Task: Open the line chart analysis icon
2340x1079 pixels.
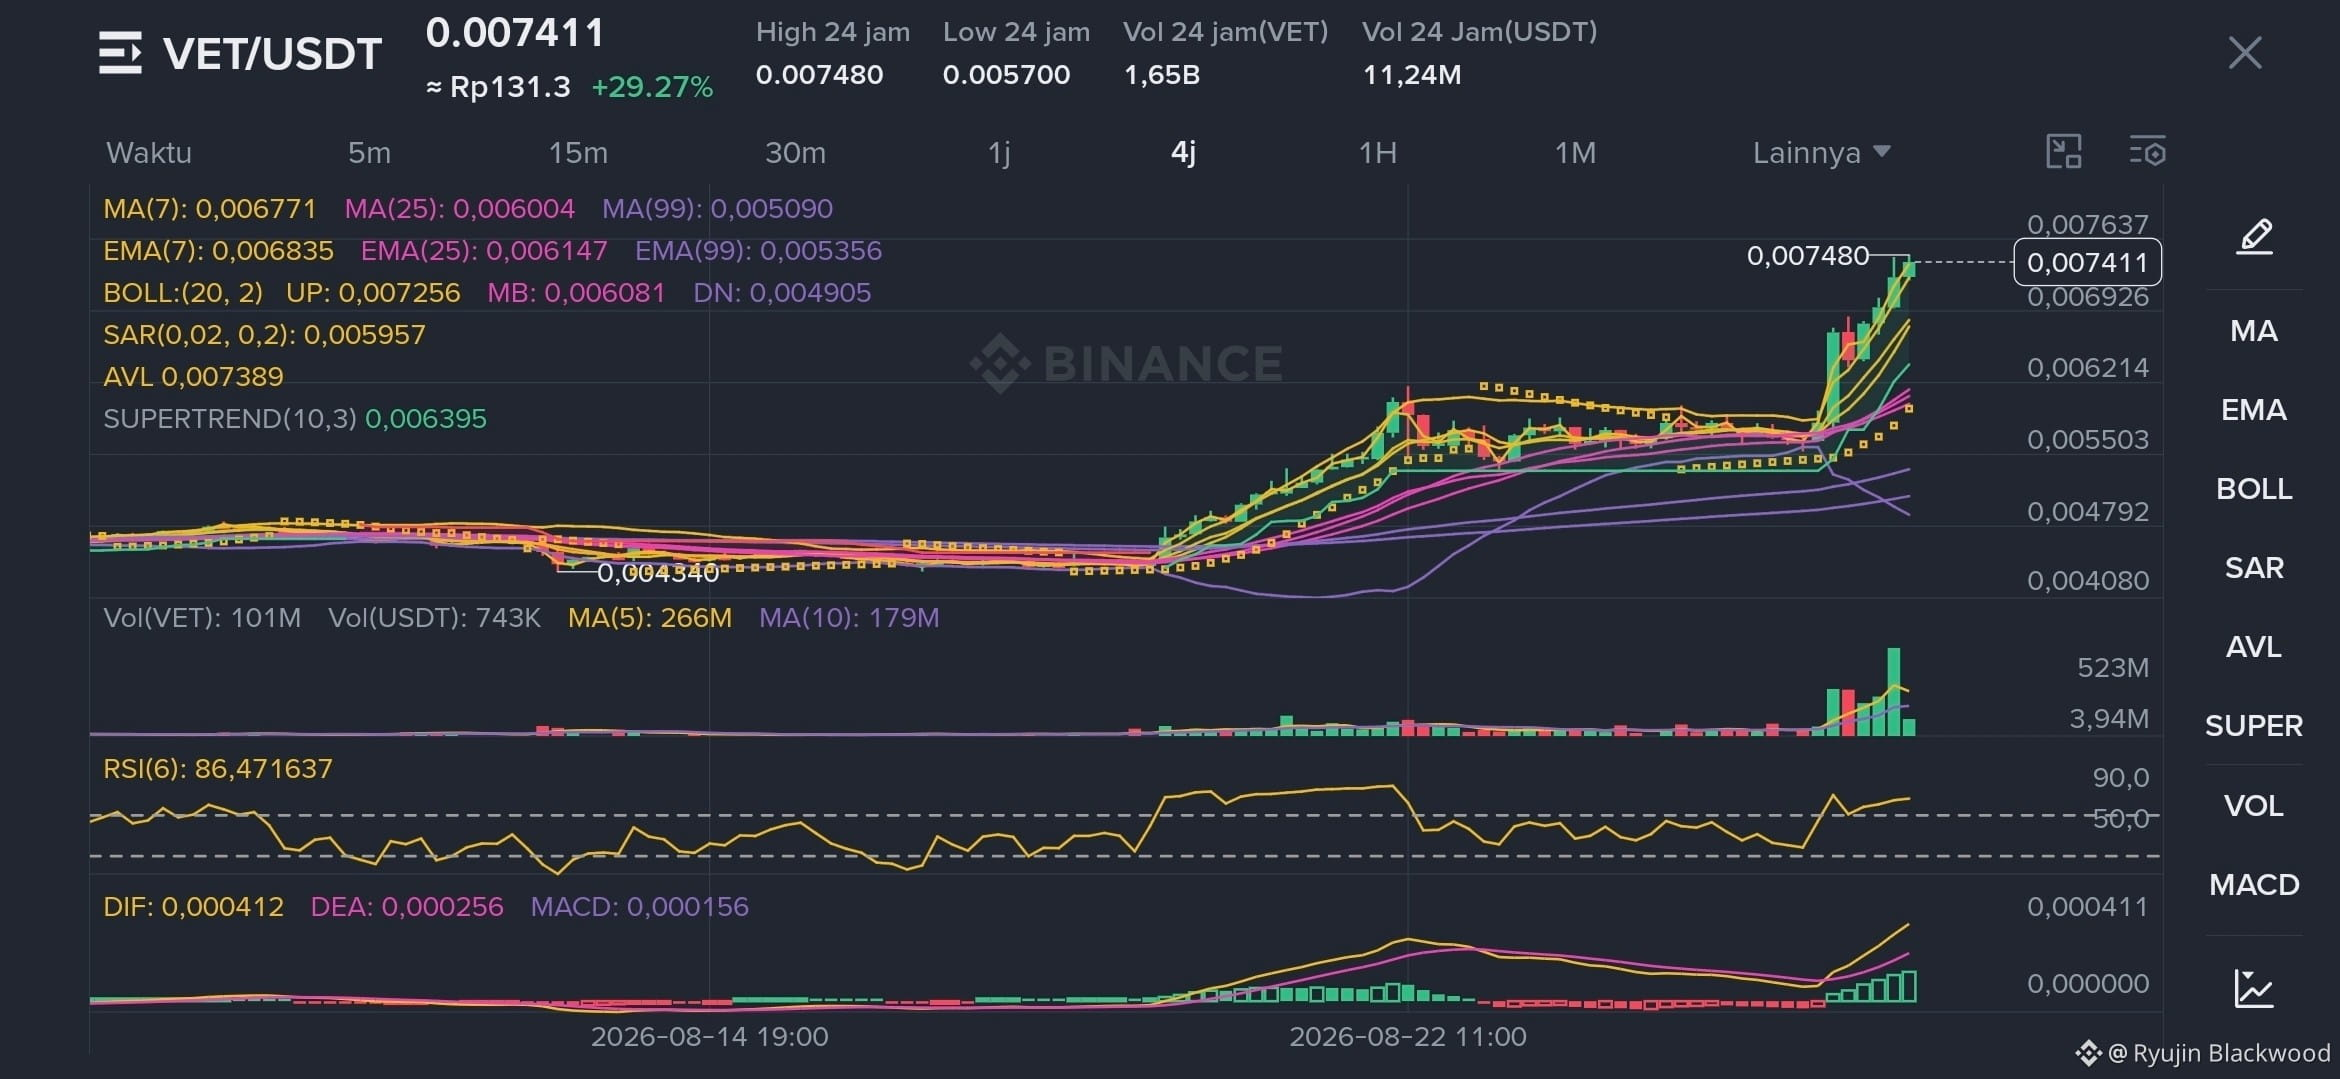Action: coord(2254,989)
